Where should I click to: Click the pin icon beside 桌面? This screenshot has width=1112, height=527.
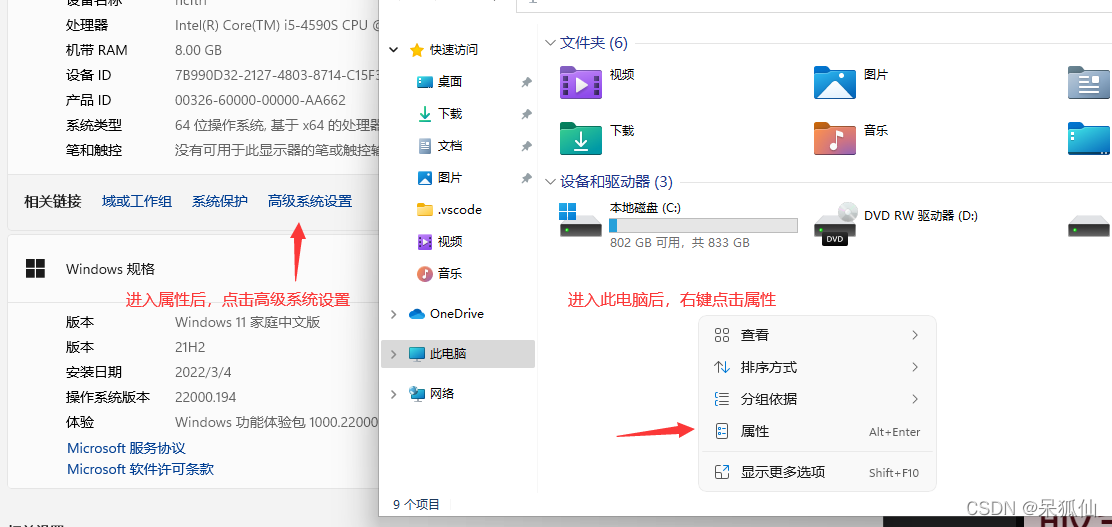click(x=526, y=82)
